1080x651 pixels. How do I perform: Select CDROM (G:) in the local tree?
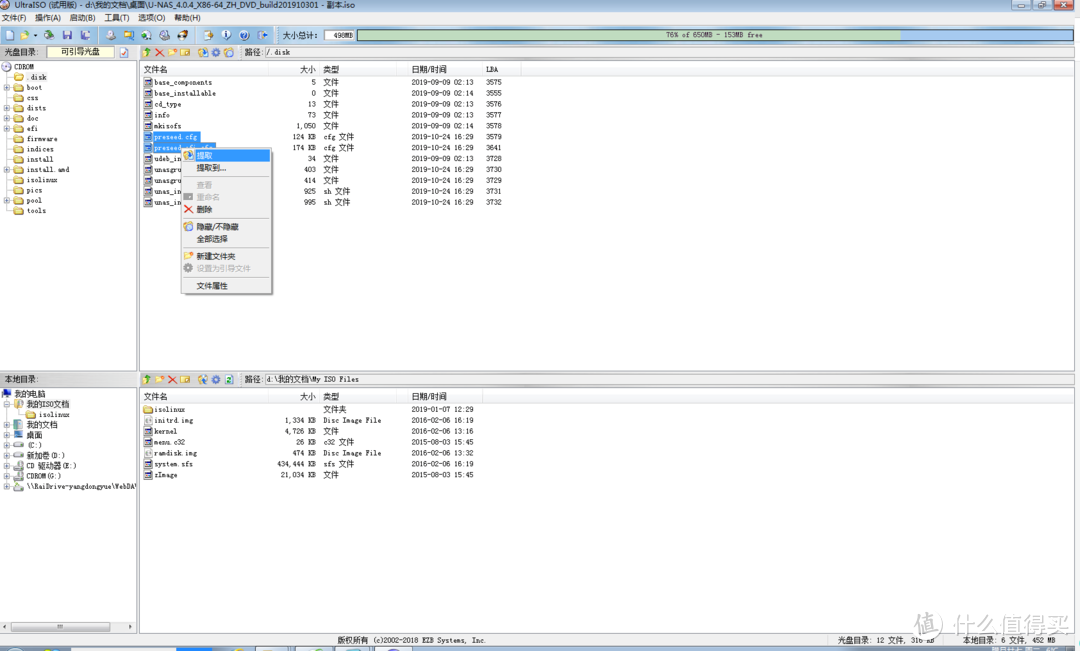pyautogui.click(x=43, y=476)
